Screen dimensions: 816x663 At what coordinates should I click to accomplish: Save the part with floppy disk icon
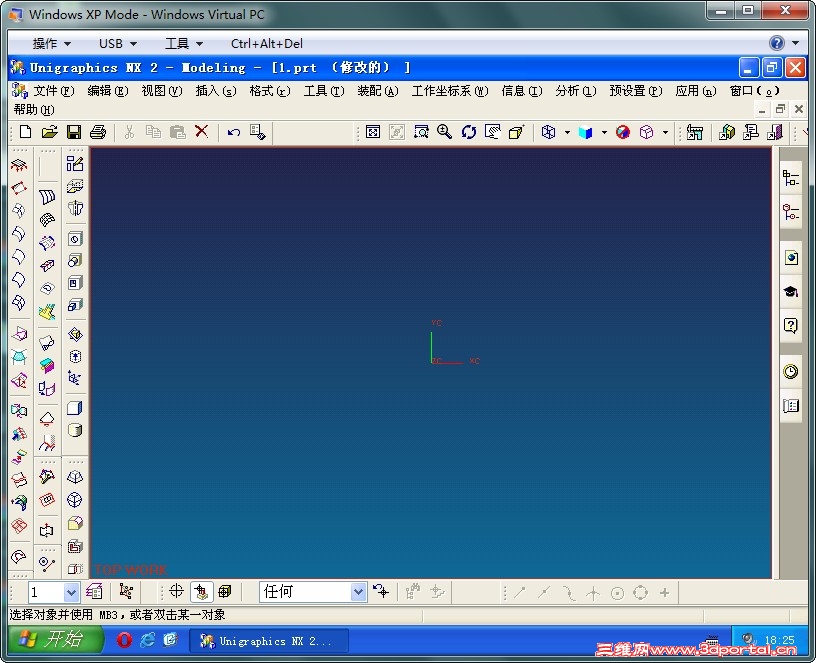coord(74,132)
